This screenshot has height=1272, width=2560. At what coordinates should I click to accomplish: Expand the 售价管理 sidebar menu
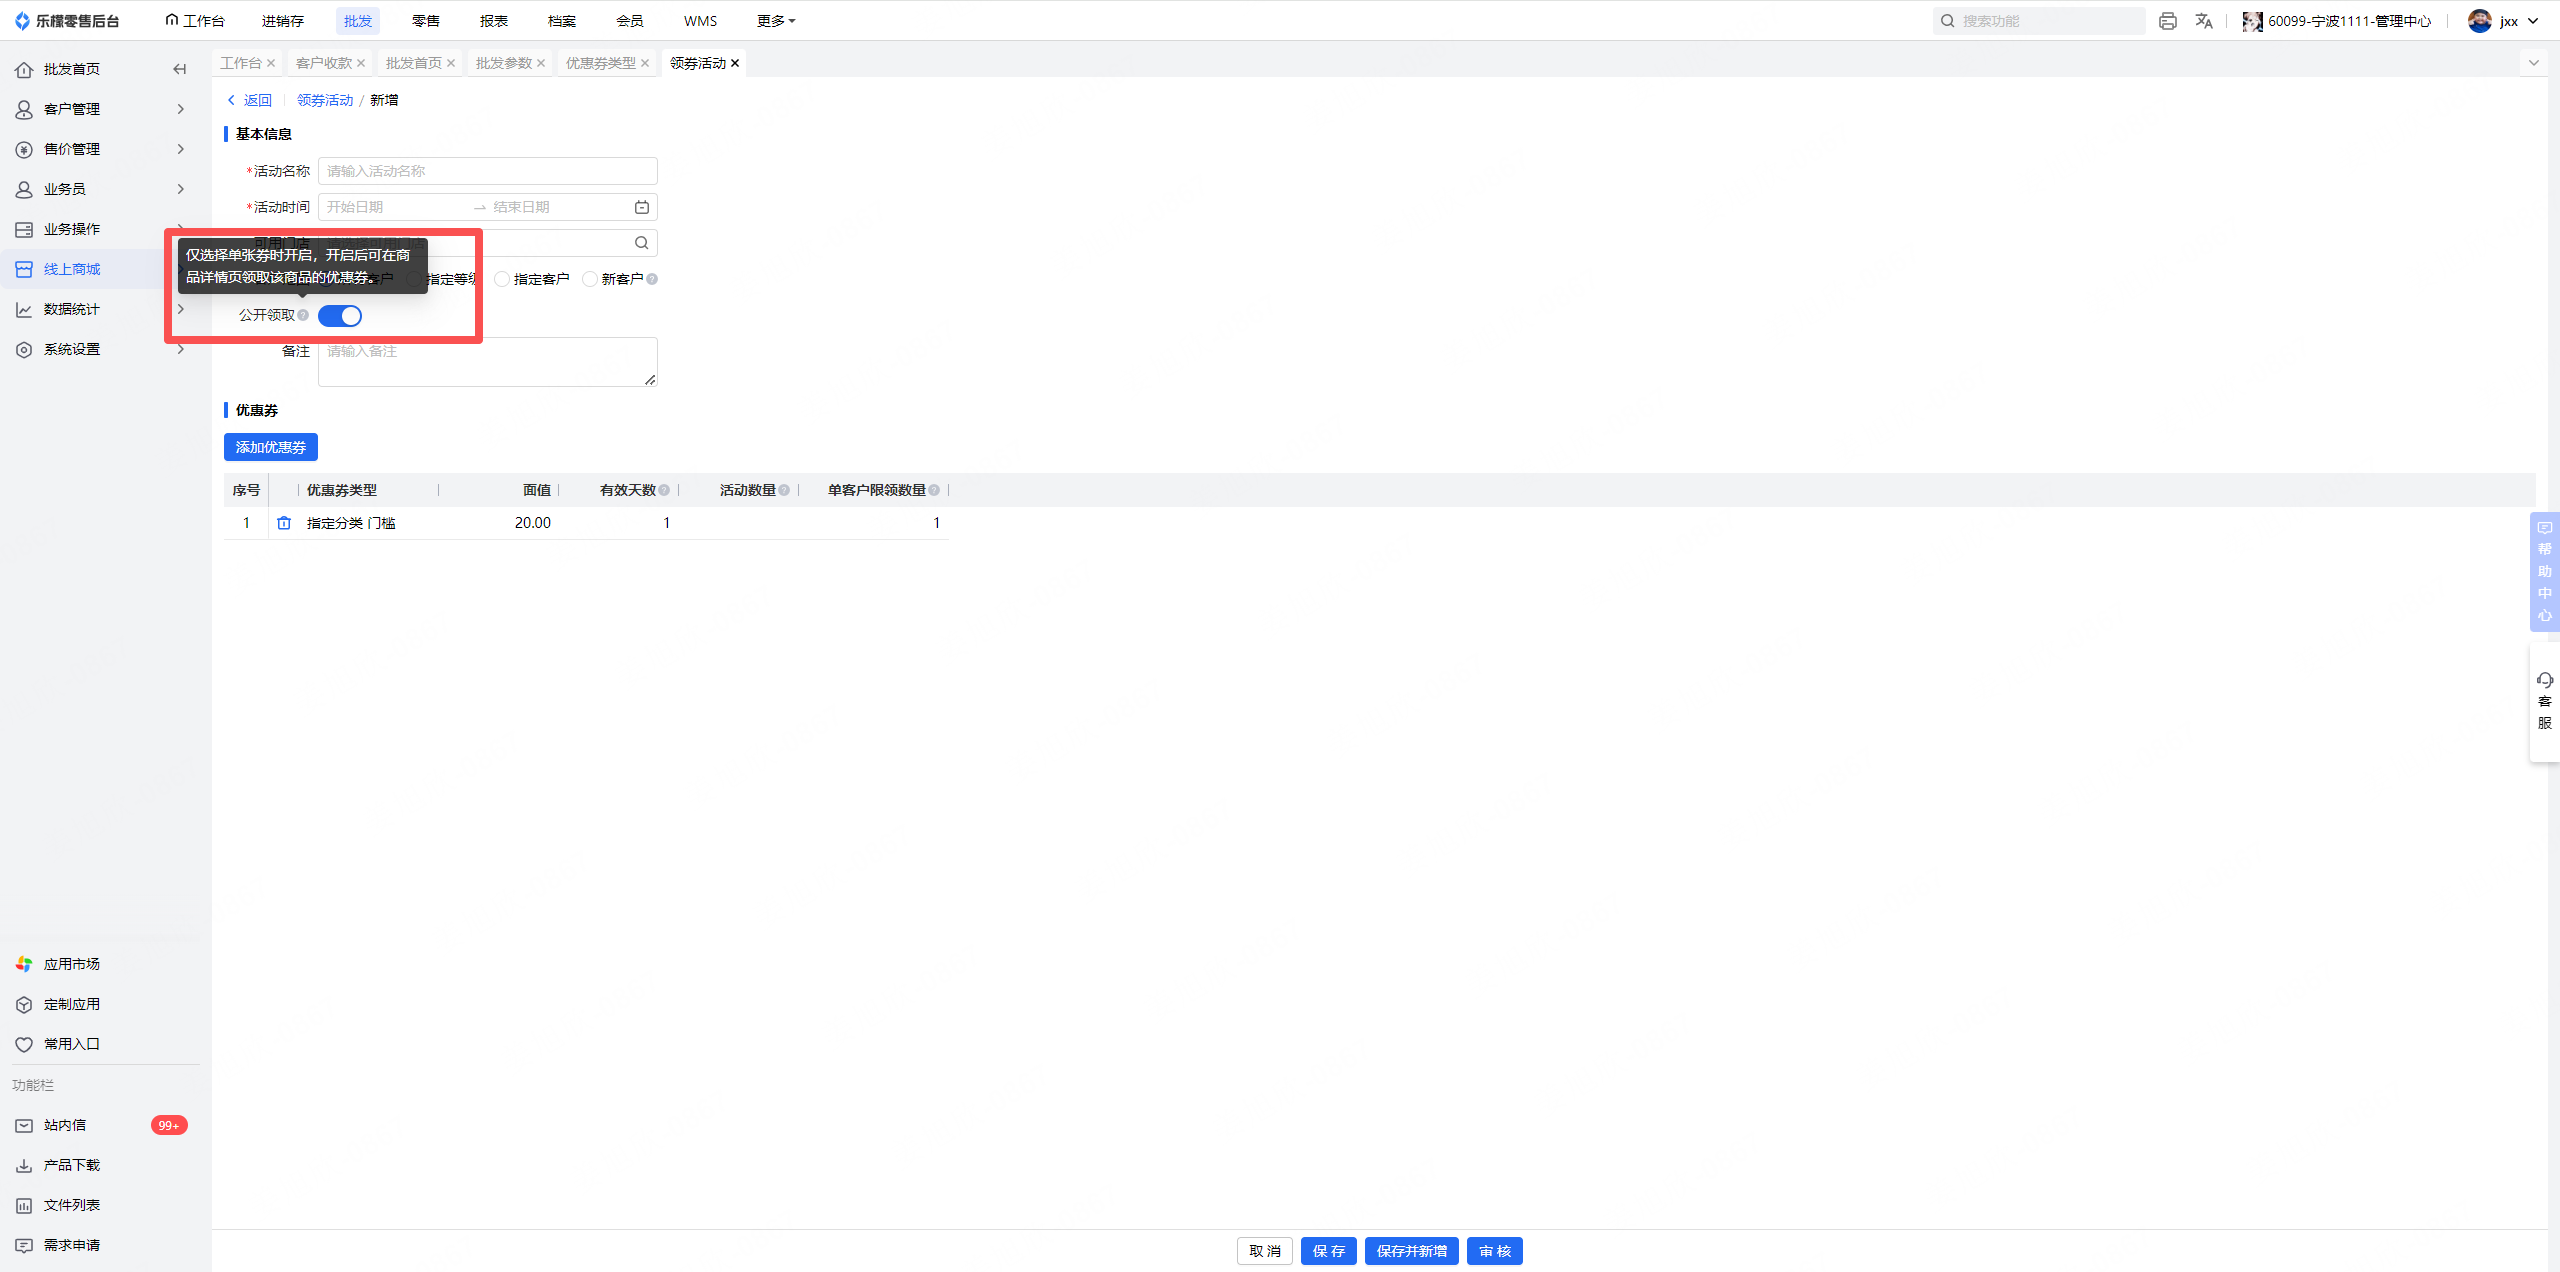100,149
